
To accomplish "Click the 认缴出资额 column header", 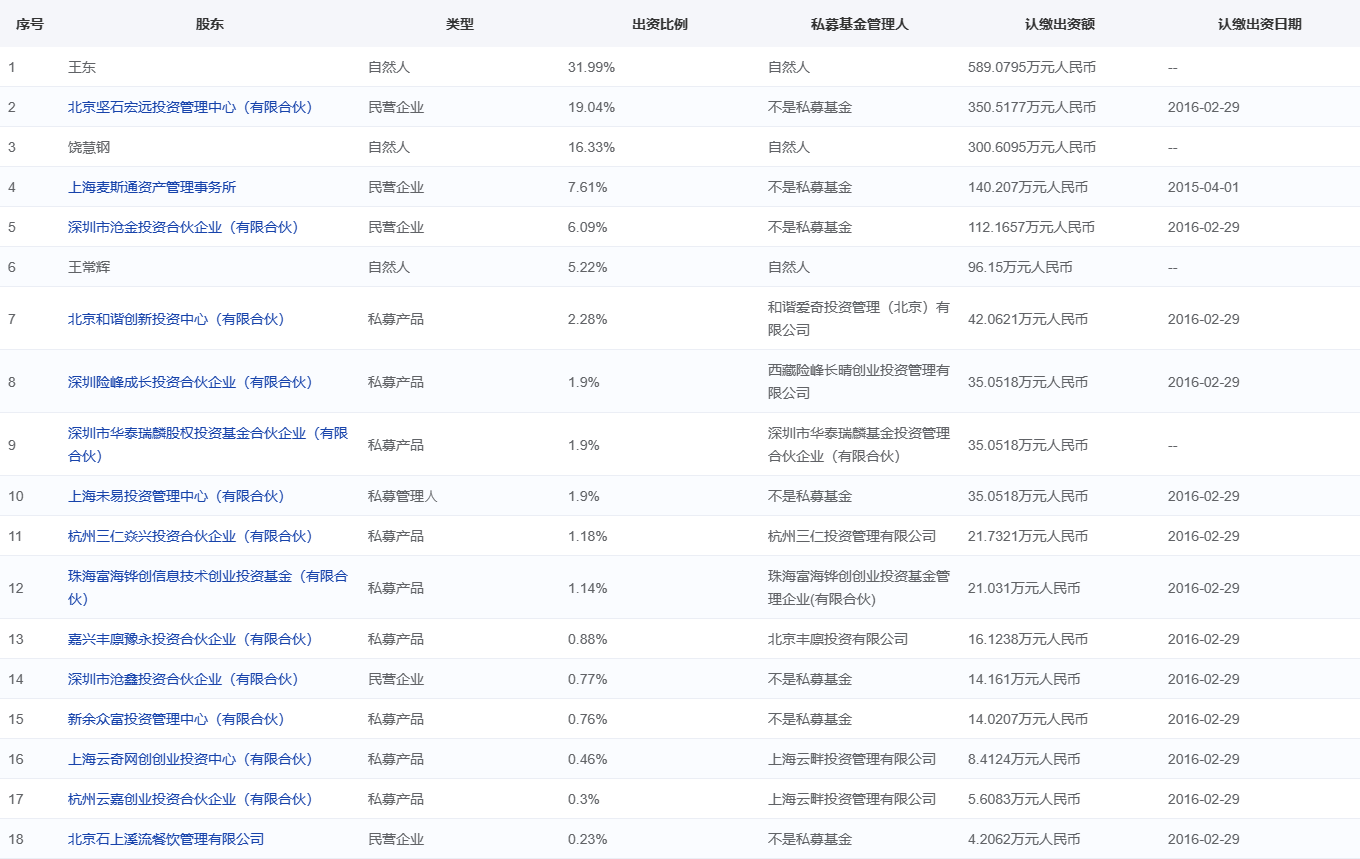I will tap(1060, 24).
